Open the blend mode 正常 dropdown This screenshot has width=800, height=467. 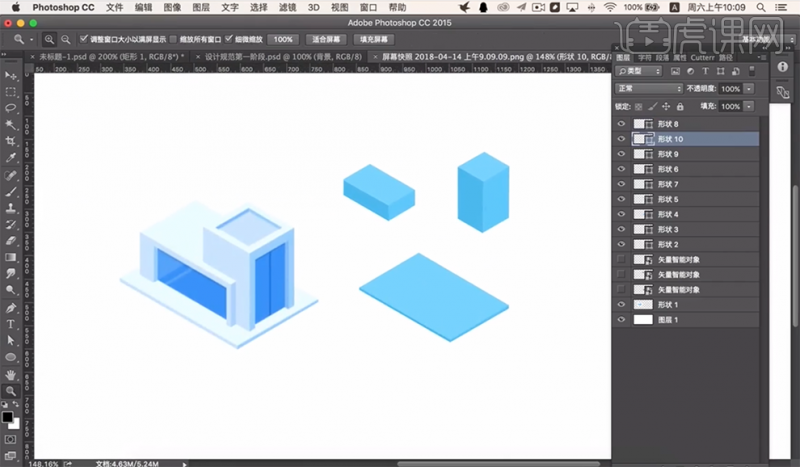[649, 89]
